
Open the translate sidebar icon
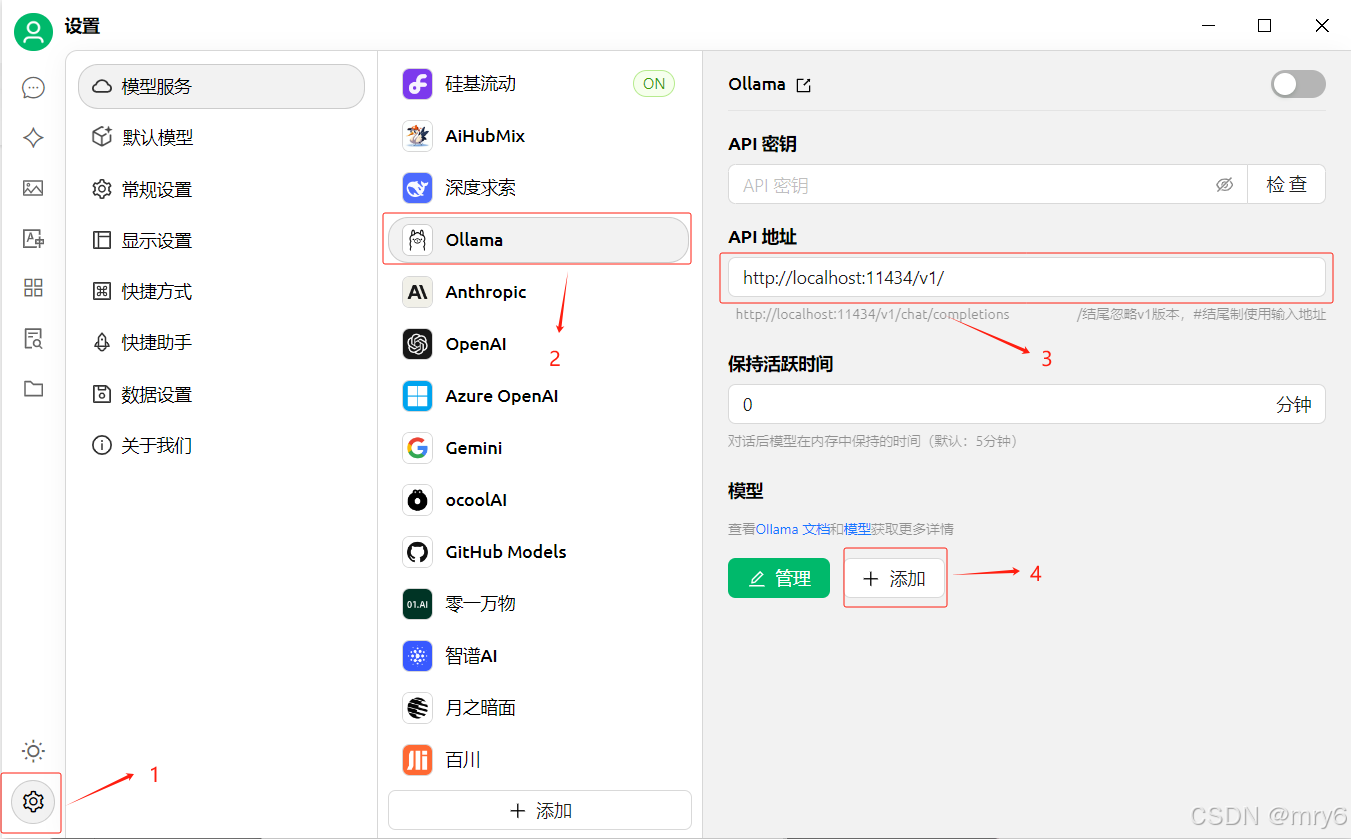[33, 238]
